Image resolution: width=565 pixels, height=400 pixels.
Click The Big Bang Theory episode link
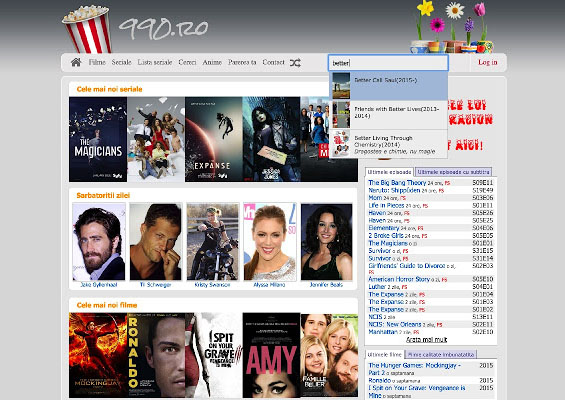[x=397, y=183]
